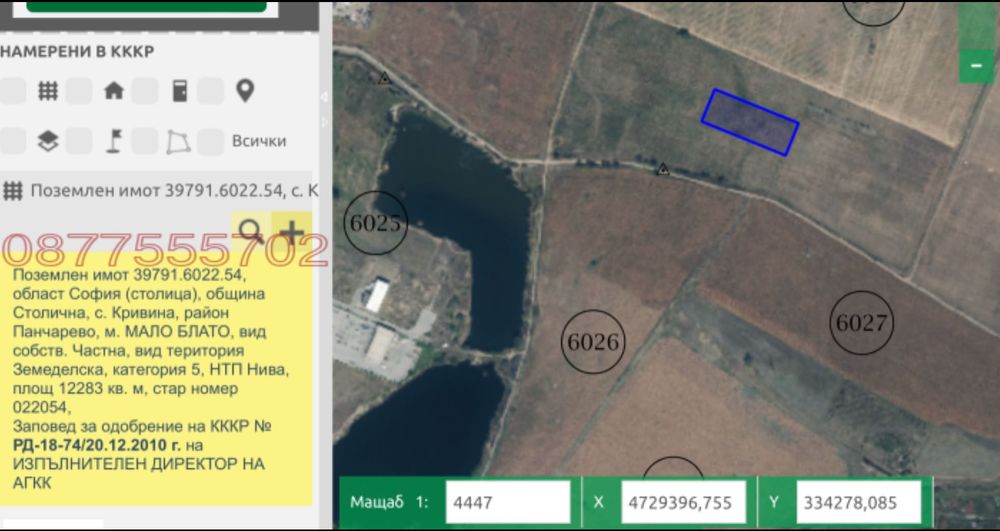
Task: Click the zoom out minus button on map
Action: point(976,66)
